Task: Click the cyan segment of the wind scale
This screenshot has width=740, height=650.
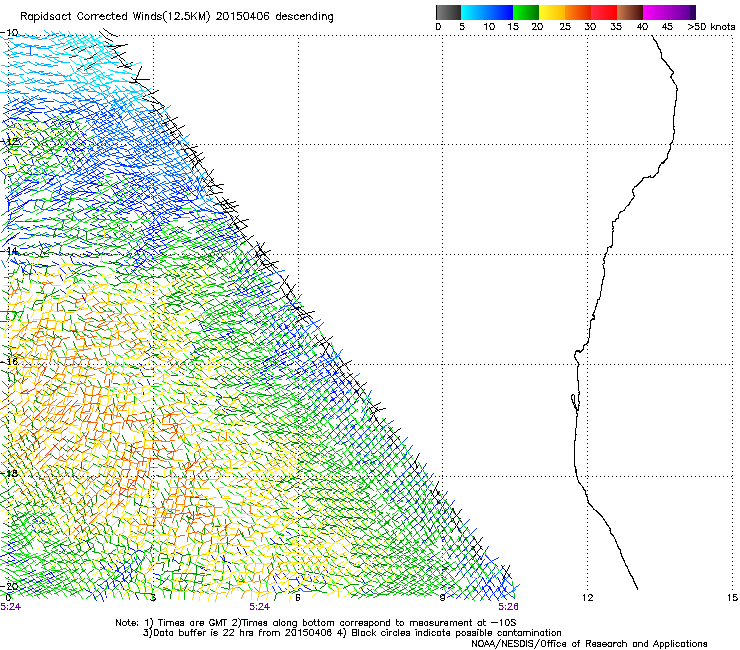Action: click(x=474, y=12)
